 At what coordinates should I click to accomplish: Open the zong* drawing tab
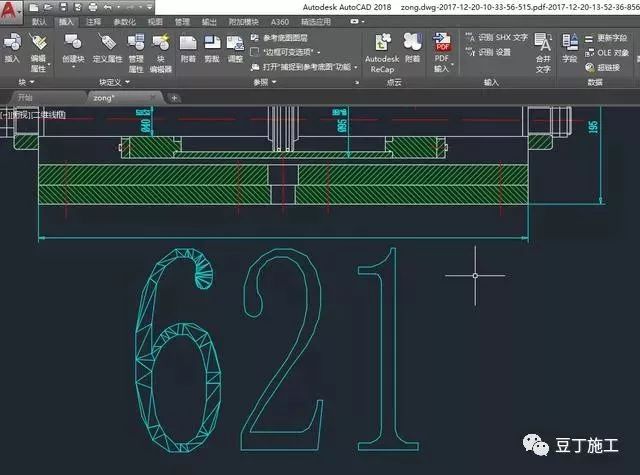click(106, 98)
